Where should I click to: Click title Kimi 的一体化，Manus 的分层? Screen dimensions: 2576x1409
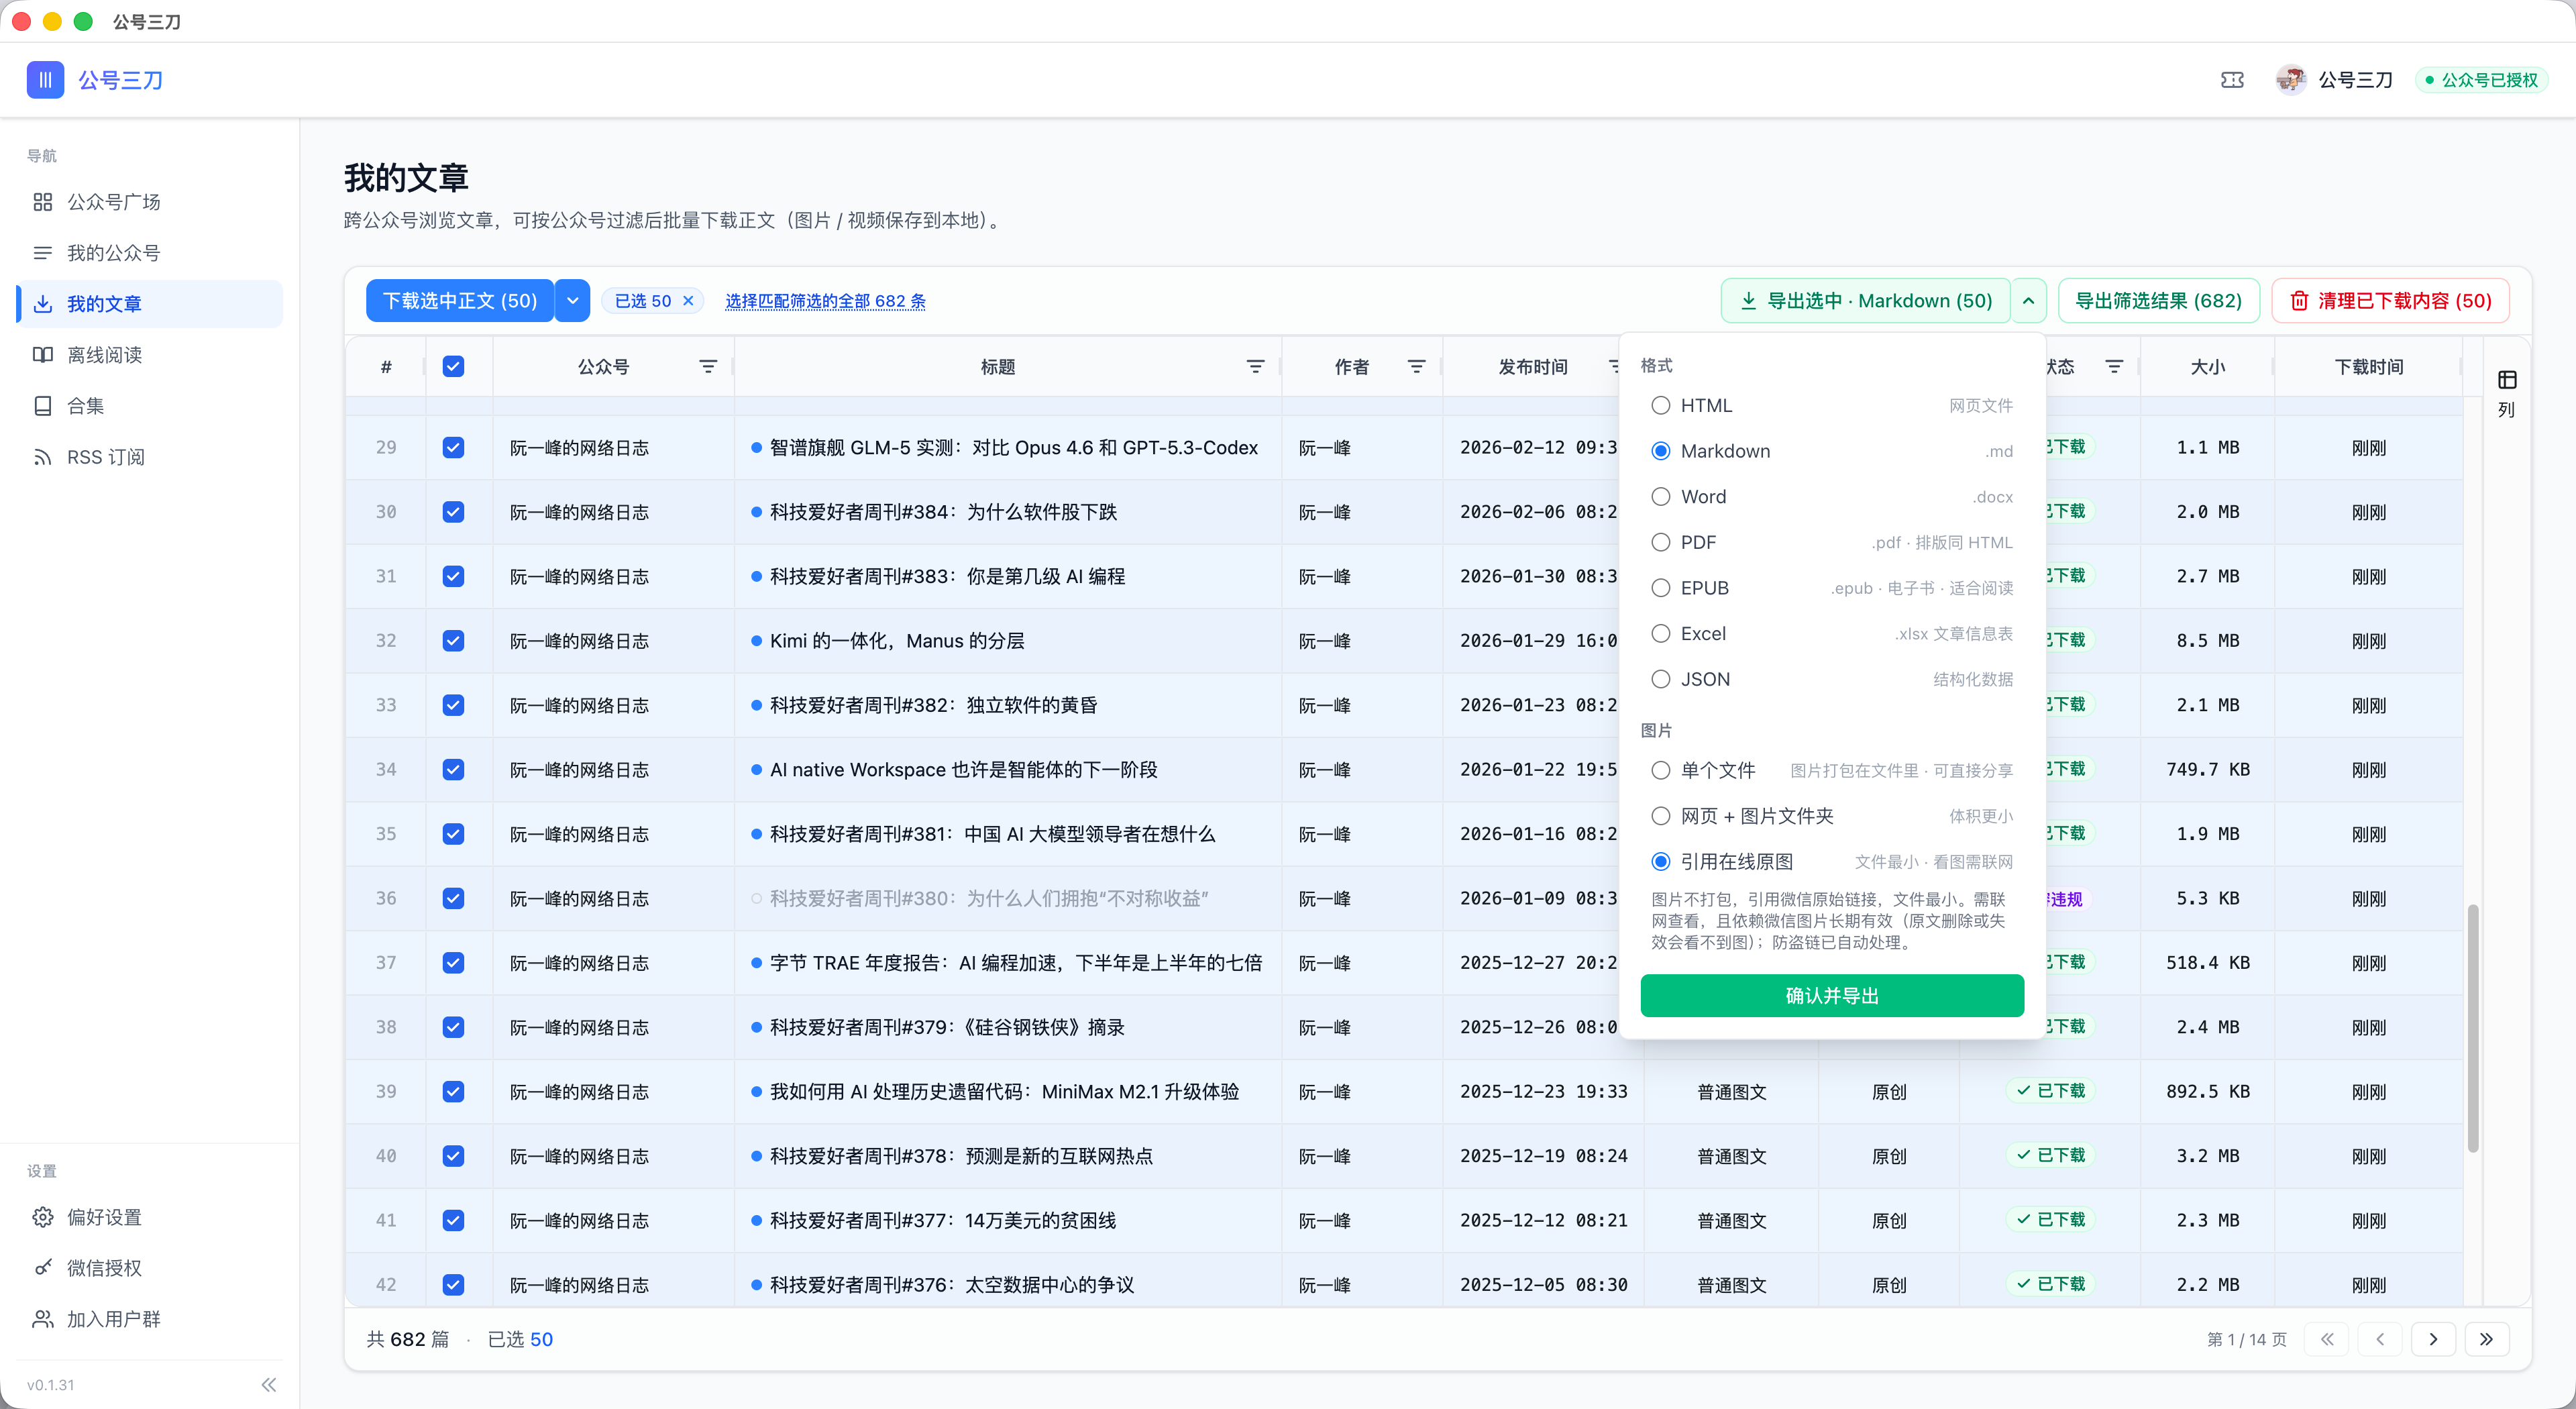[x=896, y=641]
